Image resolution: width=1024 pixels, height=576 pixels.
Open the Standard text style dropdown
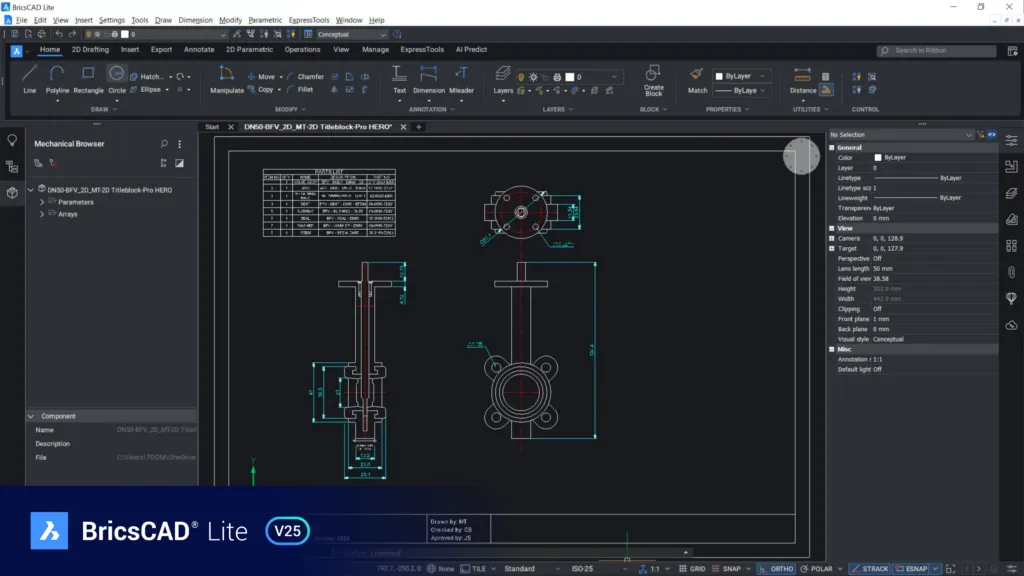pos(532,569)
